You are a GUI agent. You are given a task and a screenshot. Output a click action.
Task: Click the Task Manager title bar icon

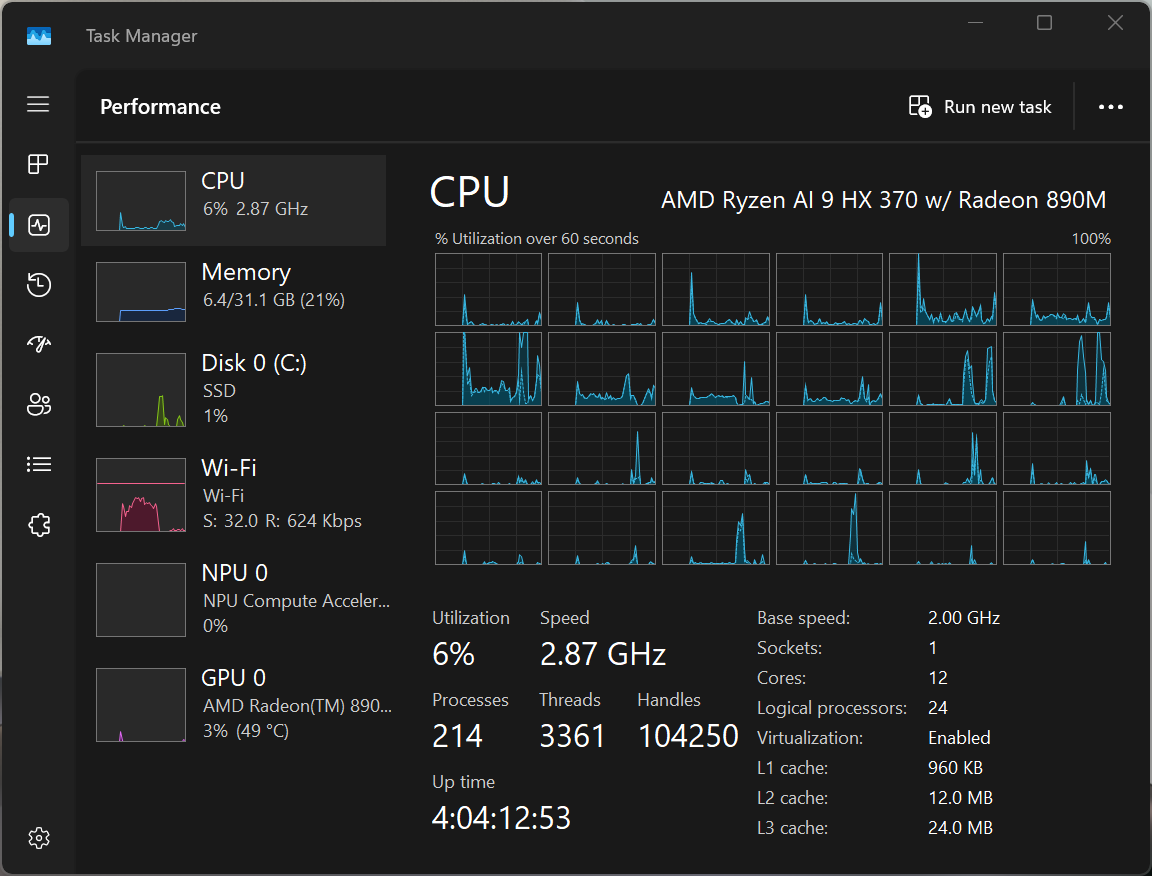tap(38, 36)
